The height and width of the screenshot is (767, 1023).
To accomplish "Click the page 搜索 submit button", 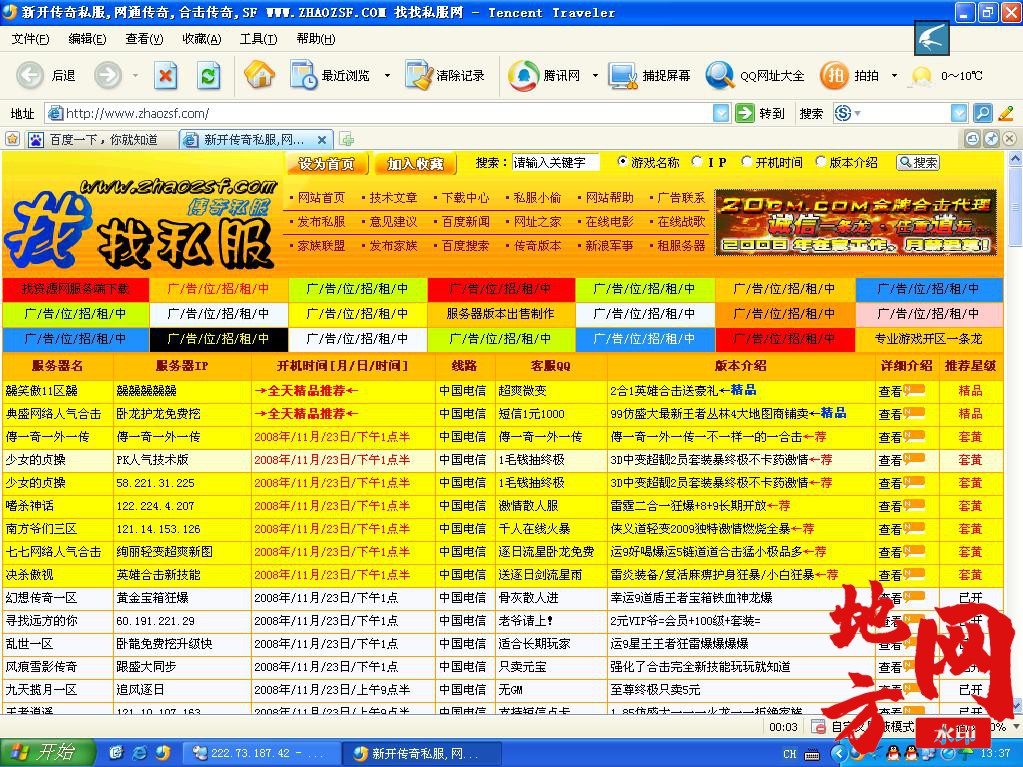I will click(918, 162).
